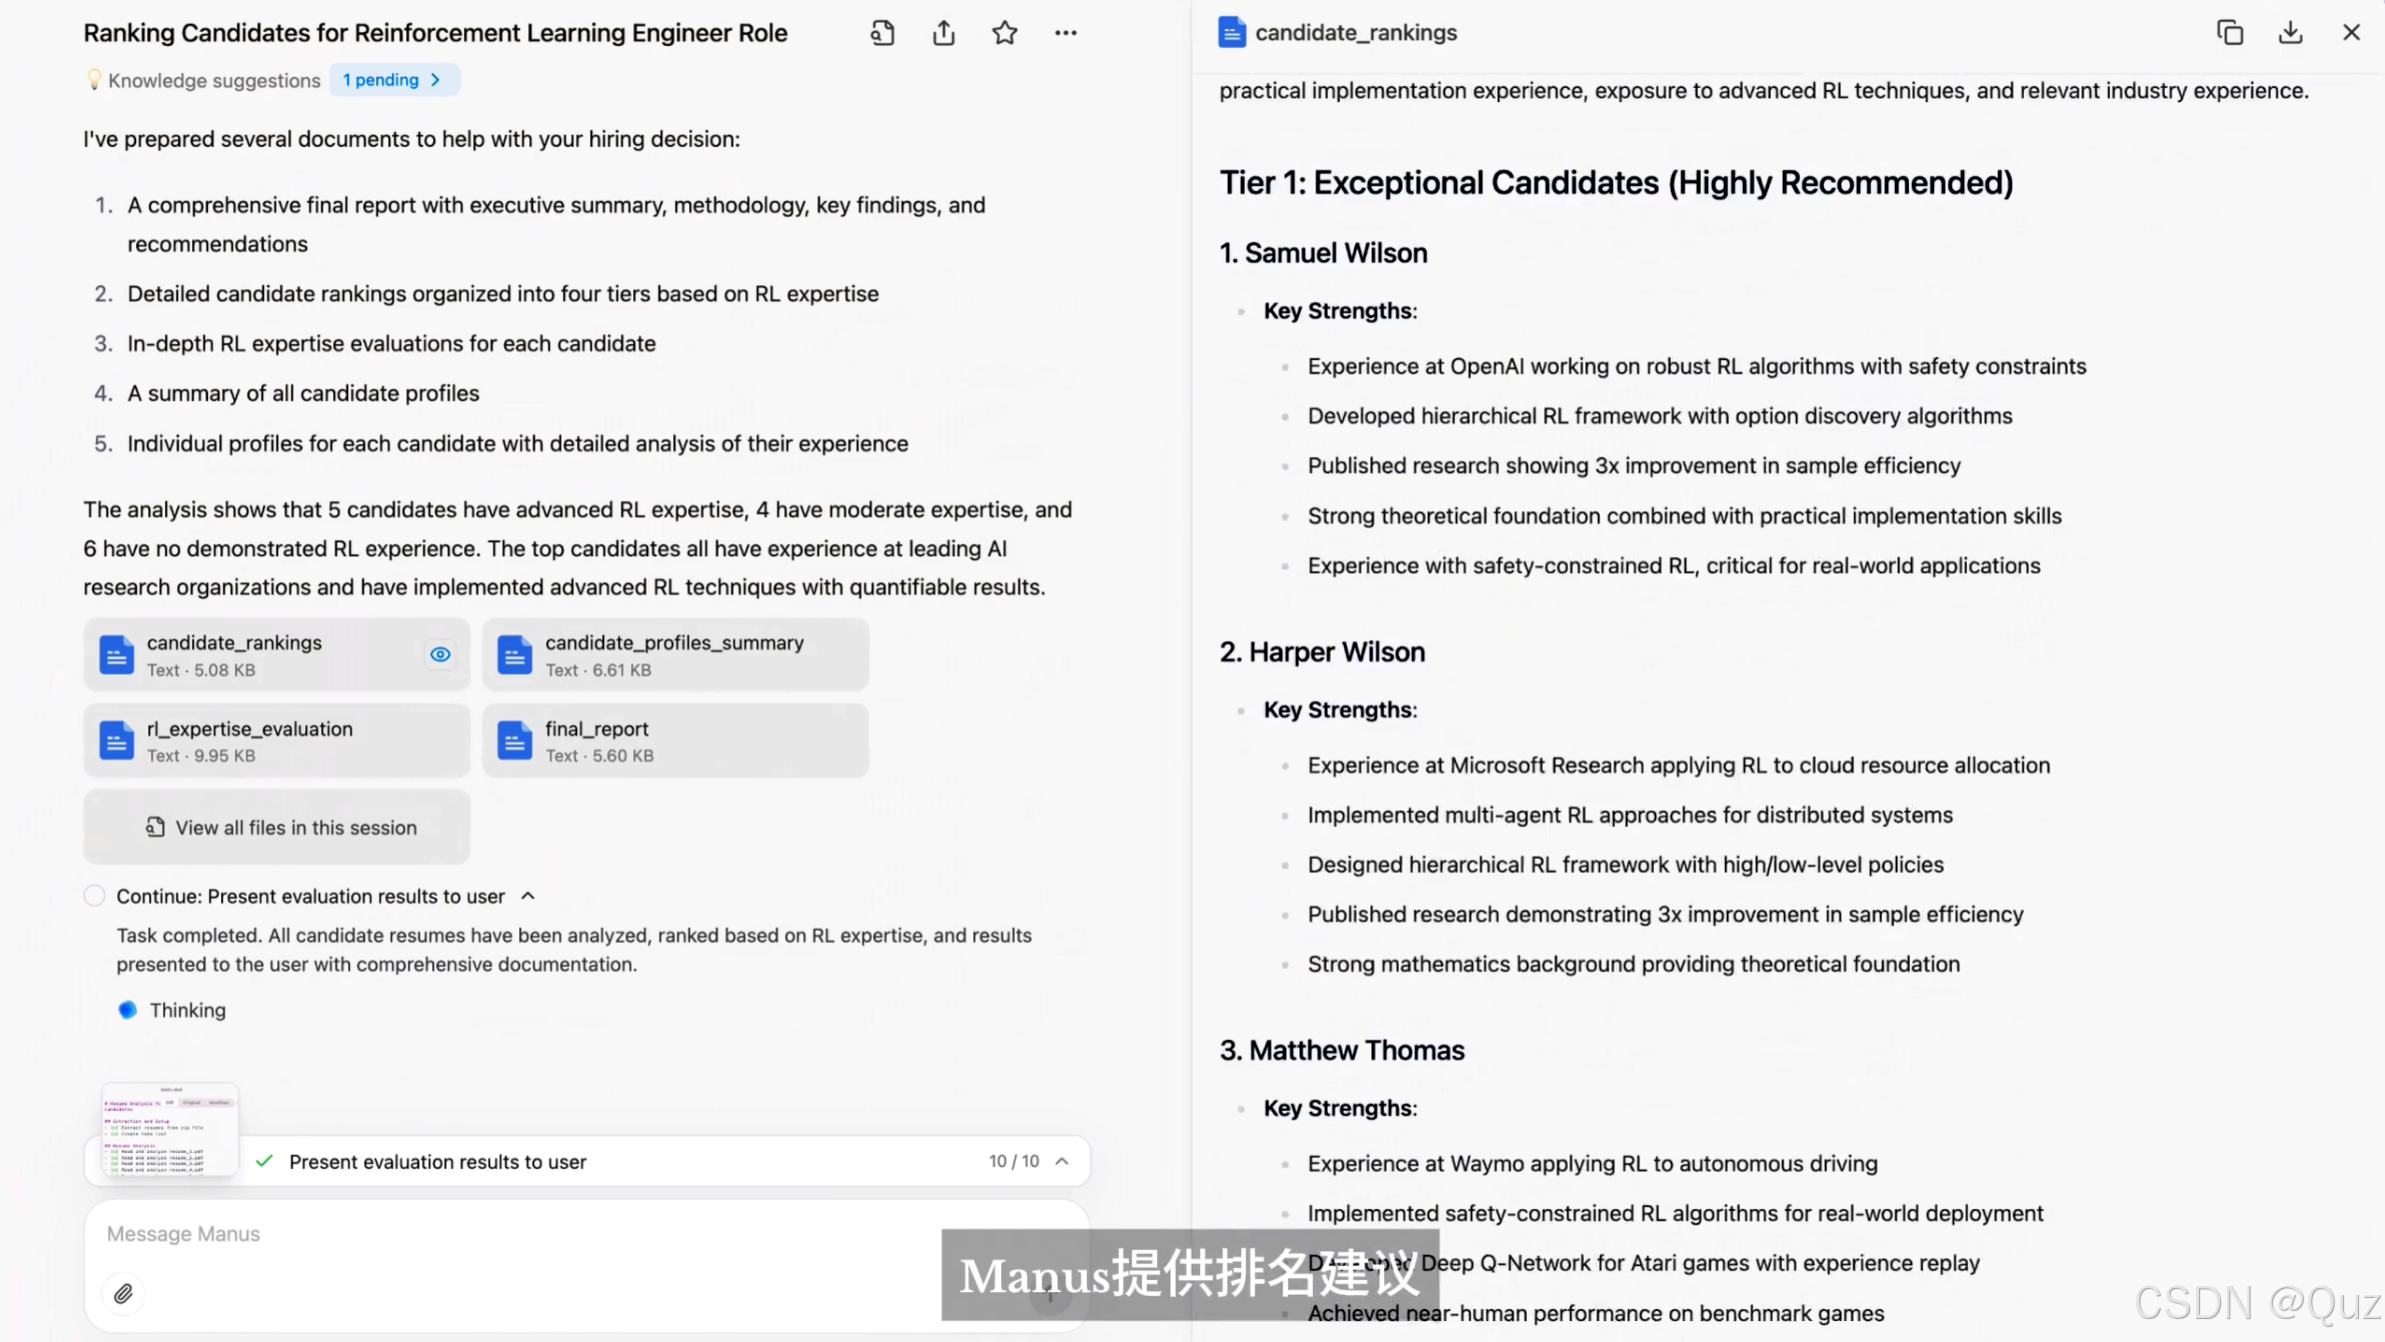Viewport: 2385px width, 1342px height.
Task: Star this conversation with the favorite icon
Action: (1004, 33)
